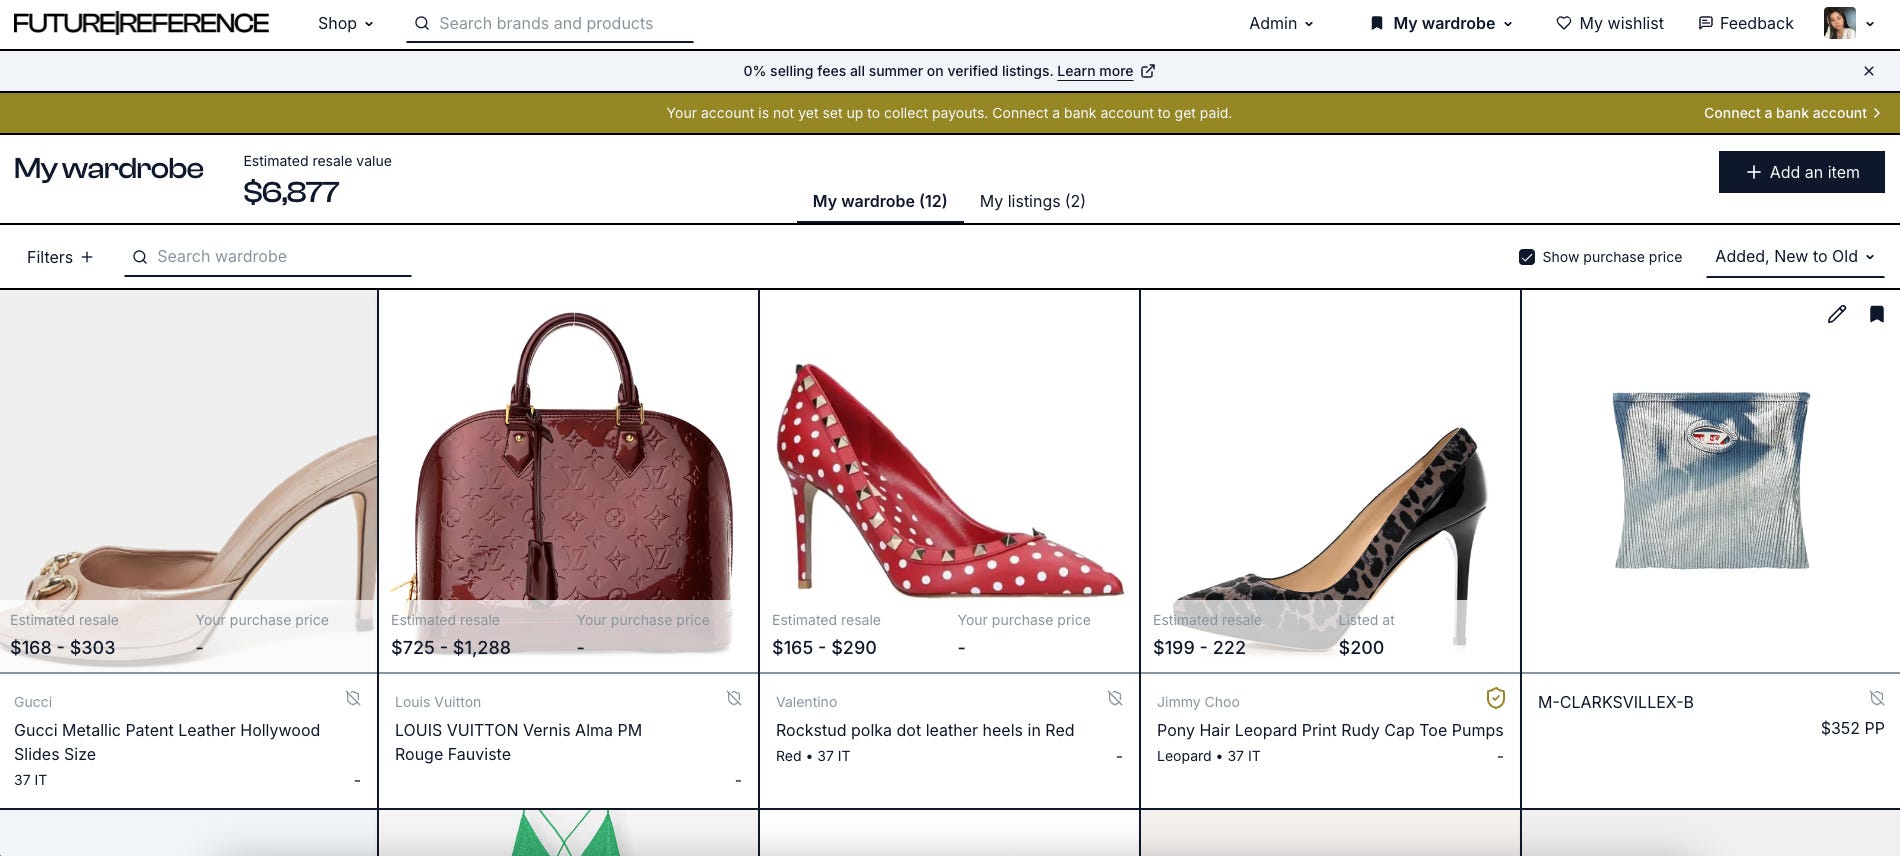Click the Add an item button
This screenshot has width=1900, height=856.
point(1802,172)
